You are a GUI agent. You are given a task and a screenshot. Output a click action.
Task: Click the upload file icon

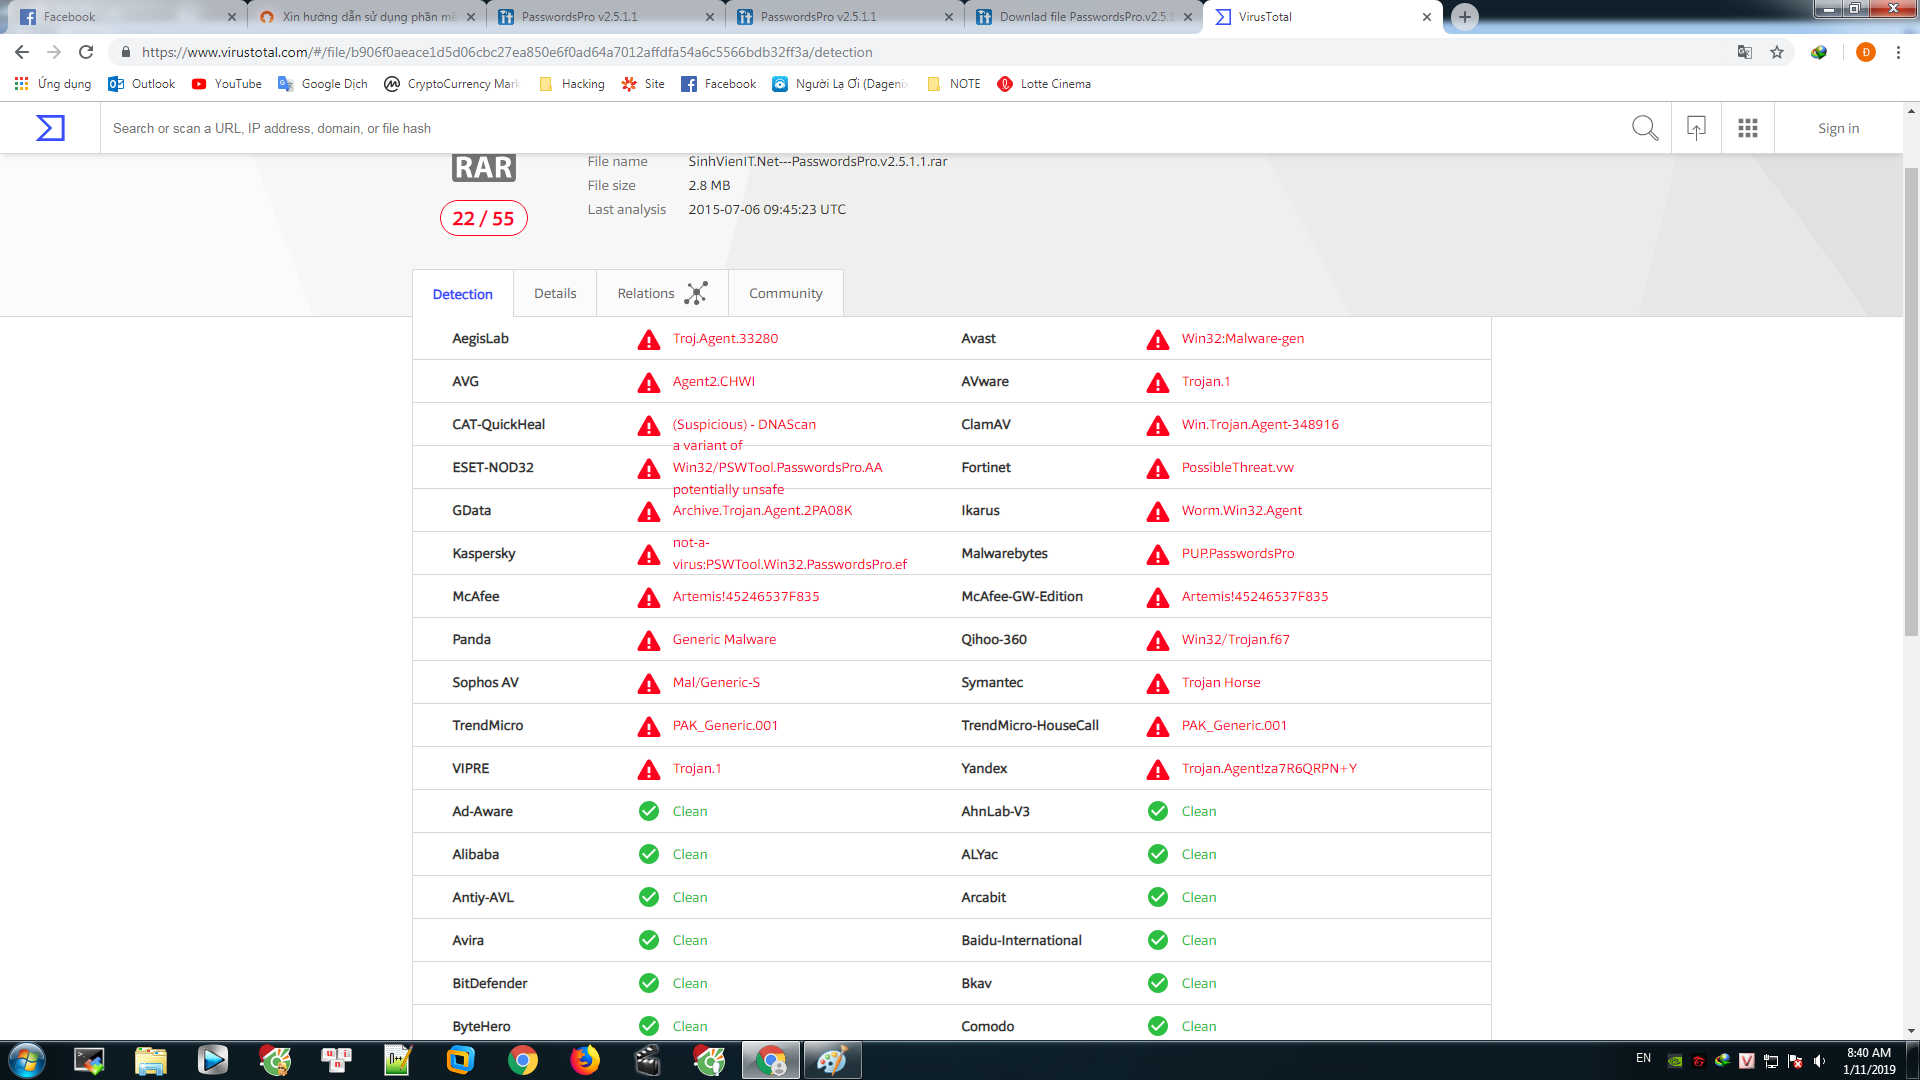point(1696,128)
